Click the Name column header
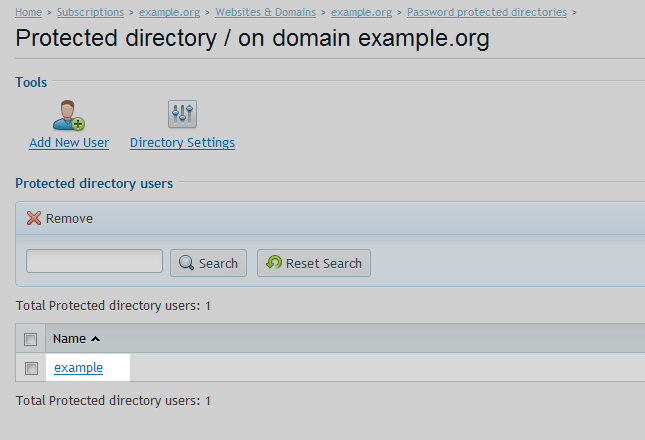This screenshot has width=645, height=440. [x=69, y=338]
